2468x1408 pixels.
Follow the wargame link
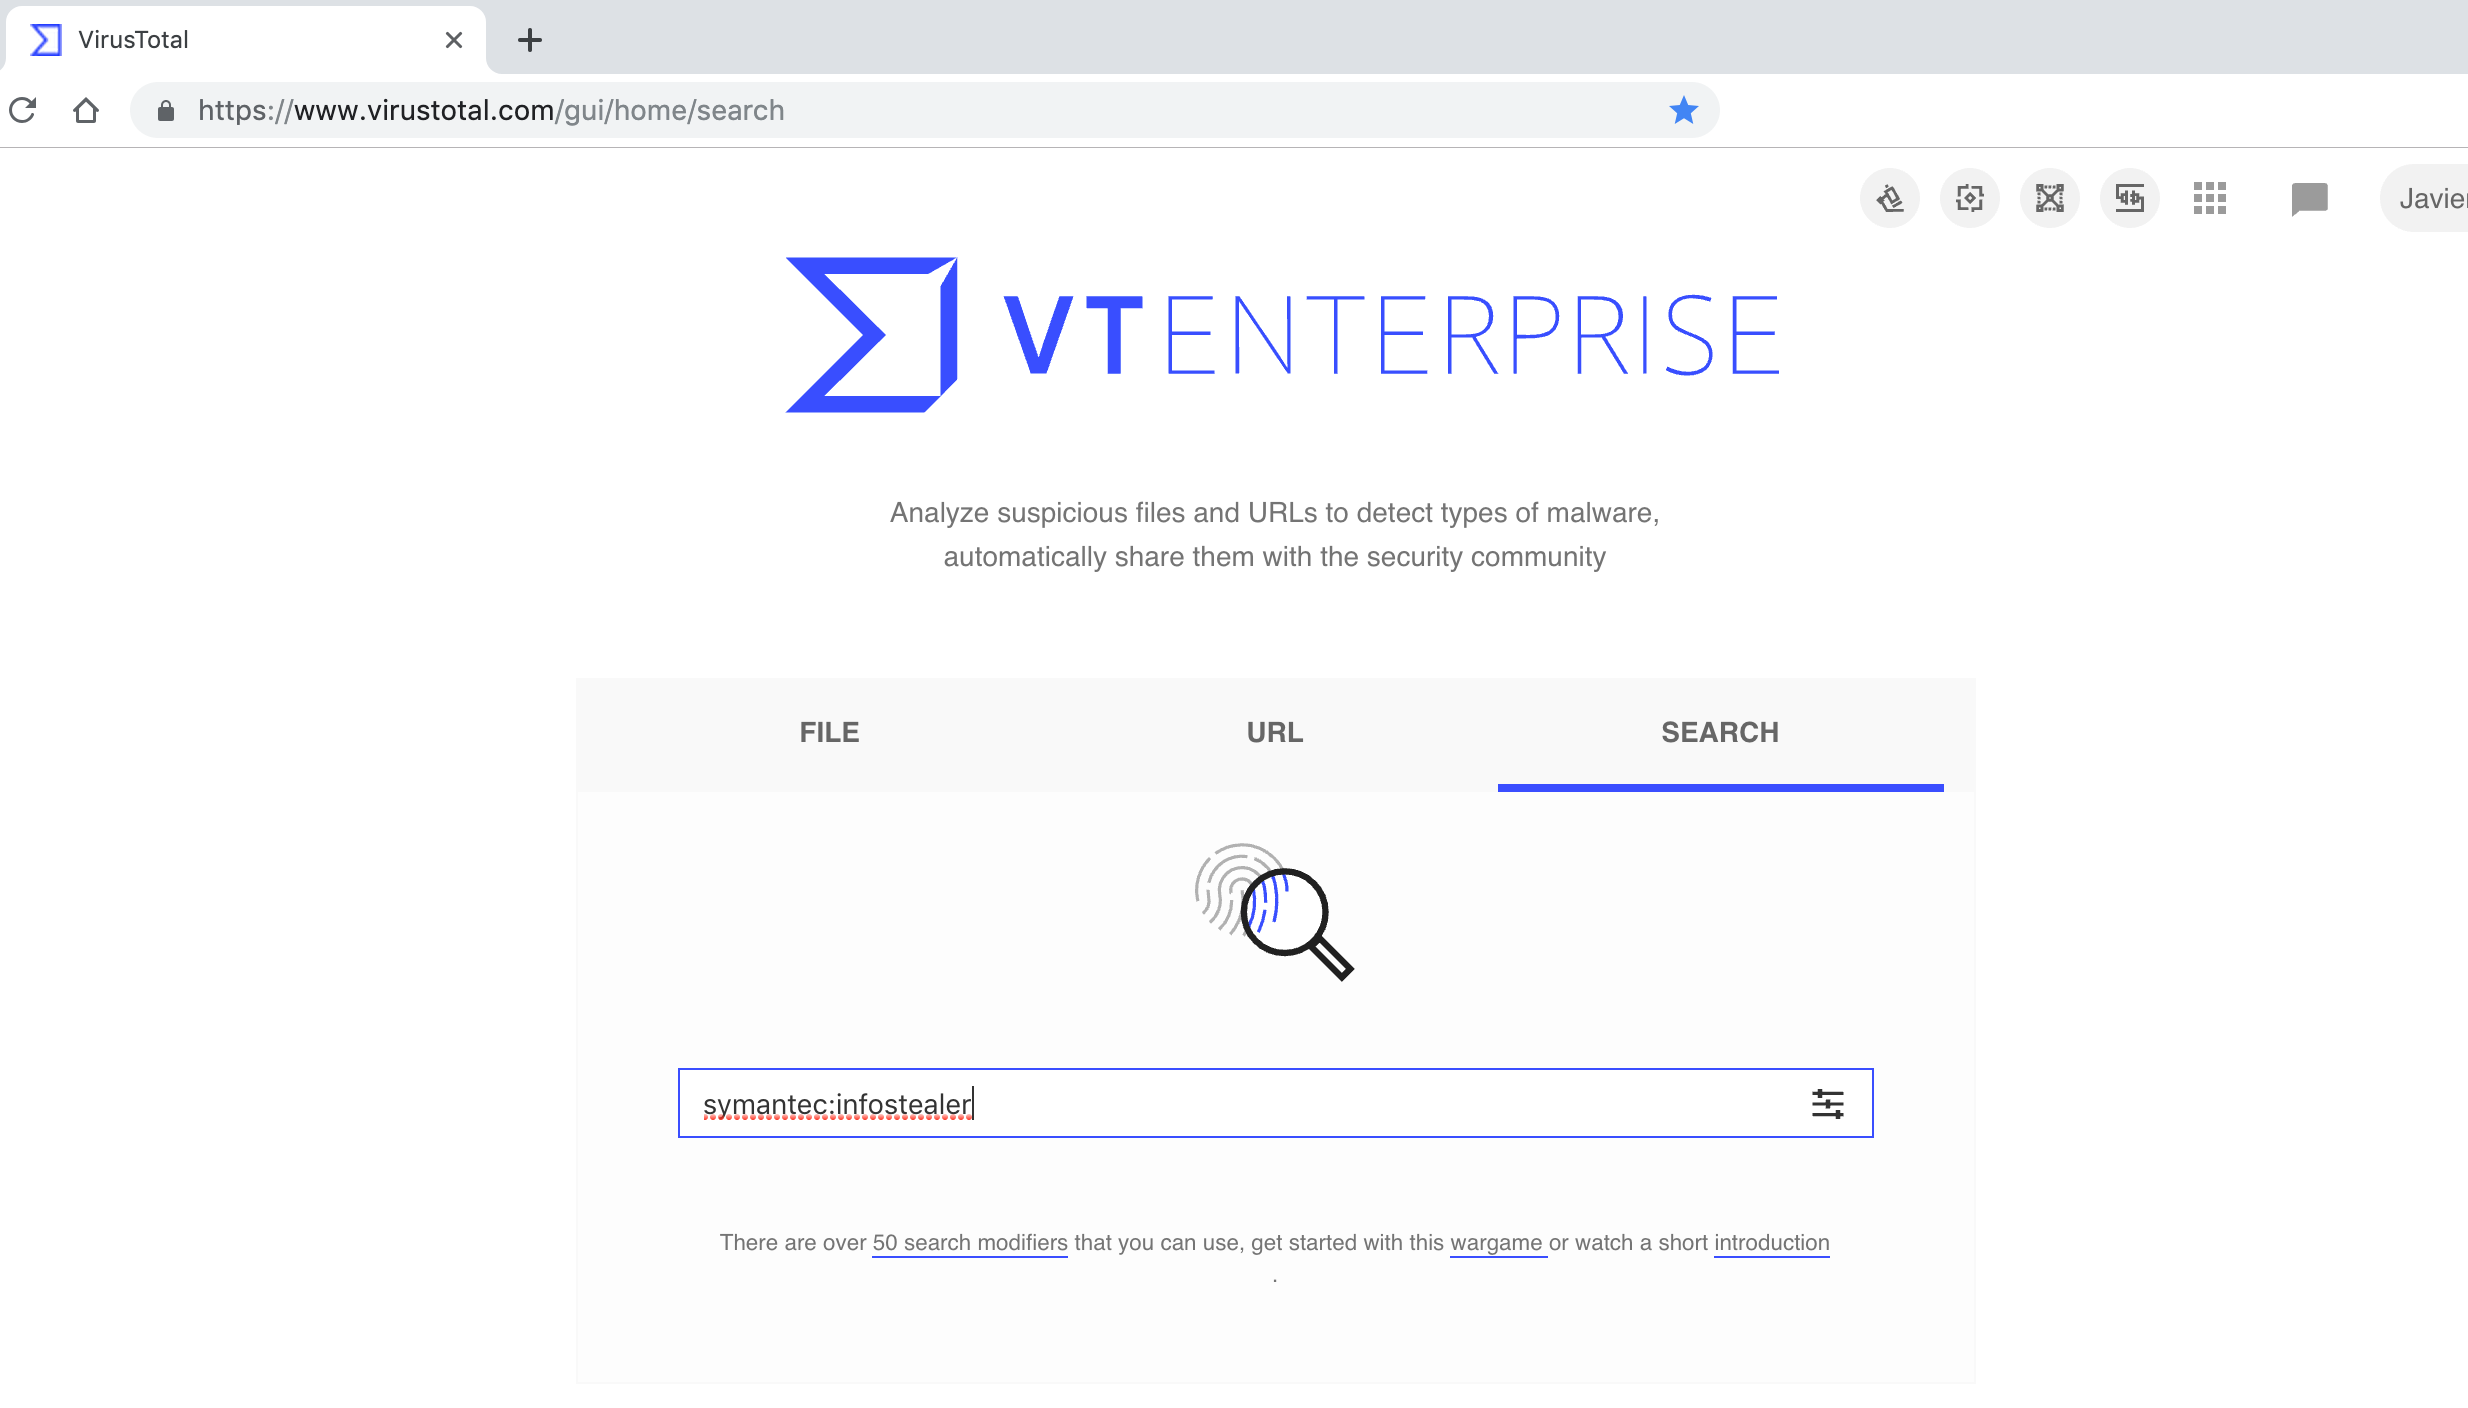click(1496, 1242)
